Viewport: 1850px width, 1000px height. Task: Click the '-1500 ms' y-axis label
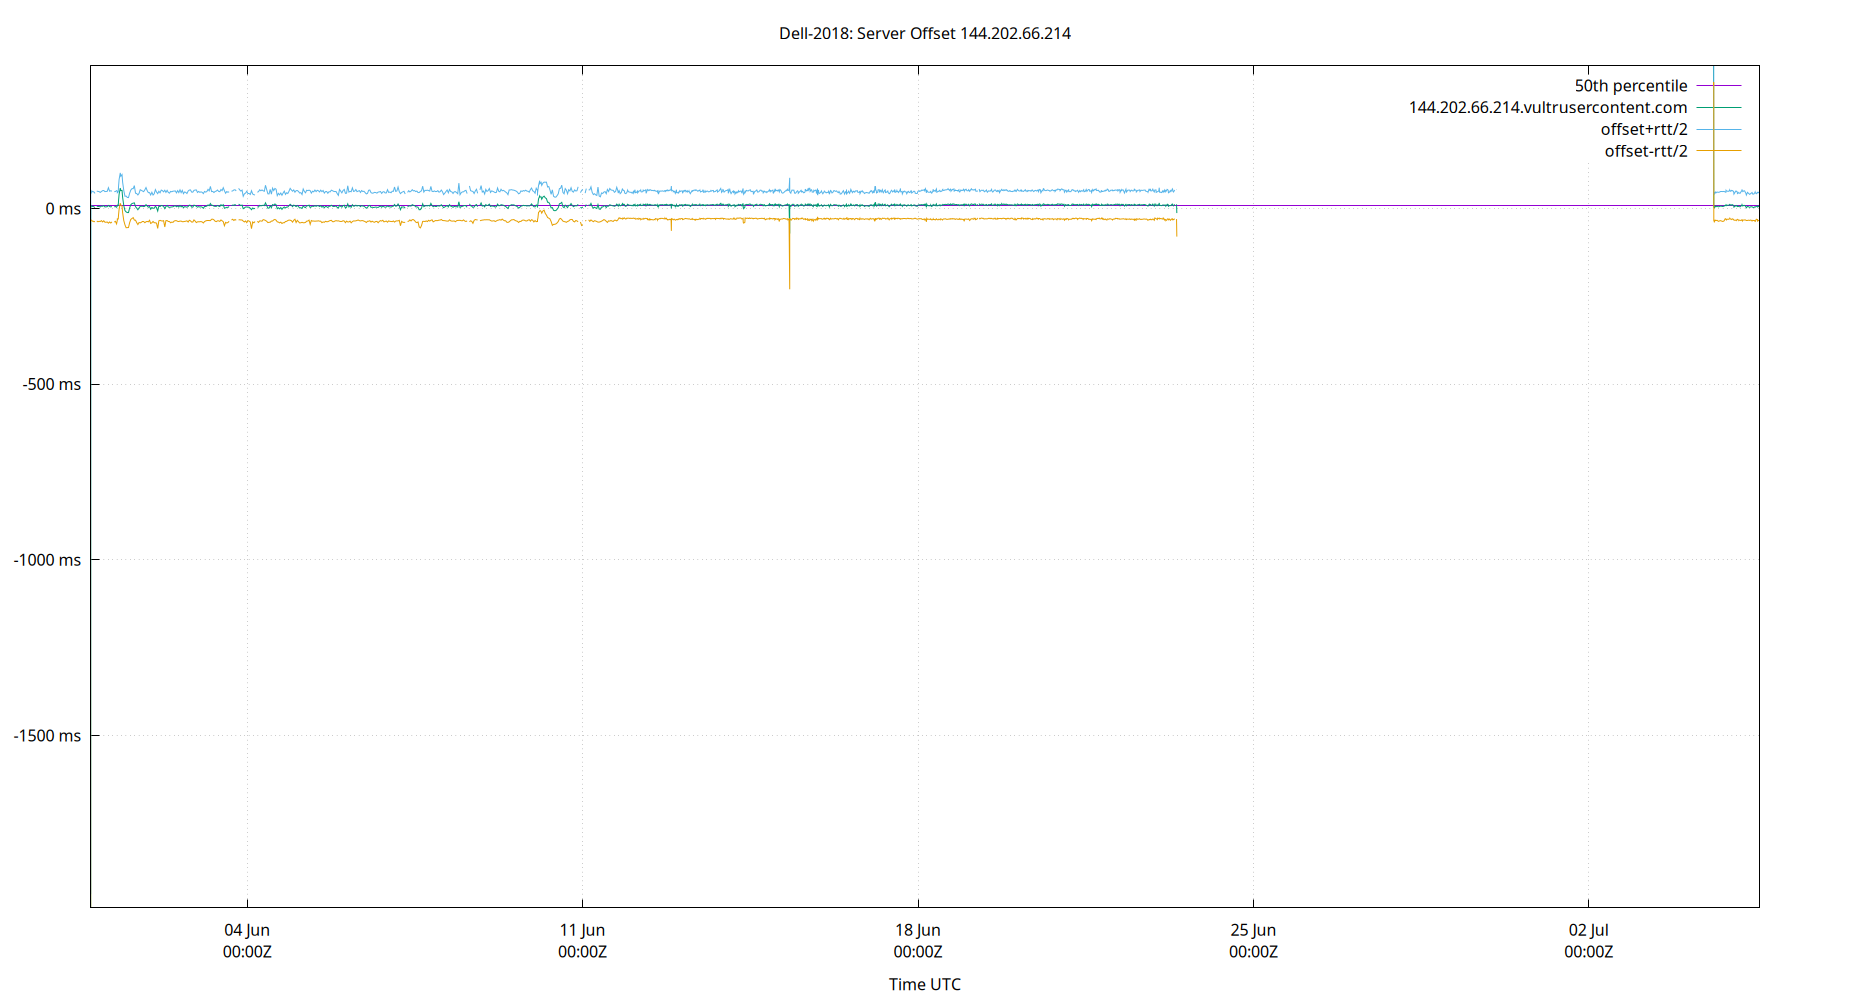47,736
